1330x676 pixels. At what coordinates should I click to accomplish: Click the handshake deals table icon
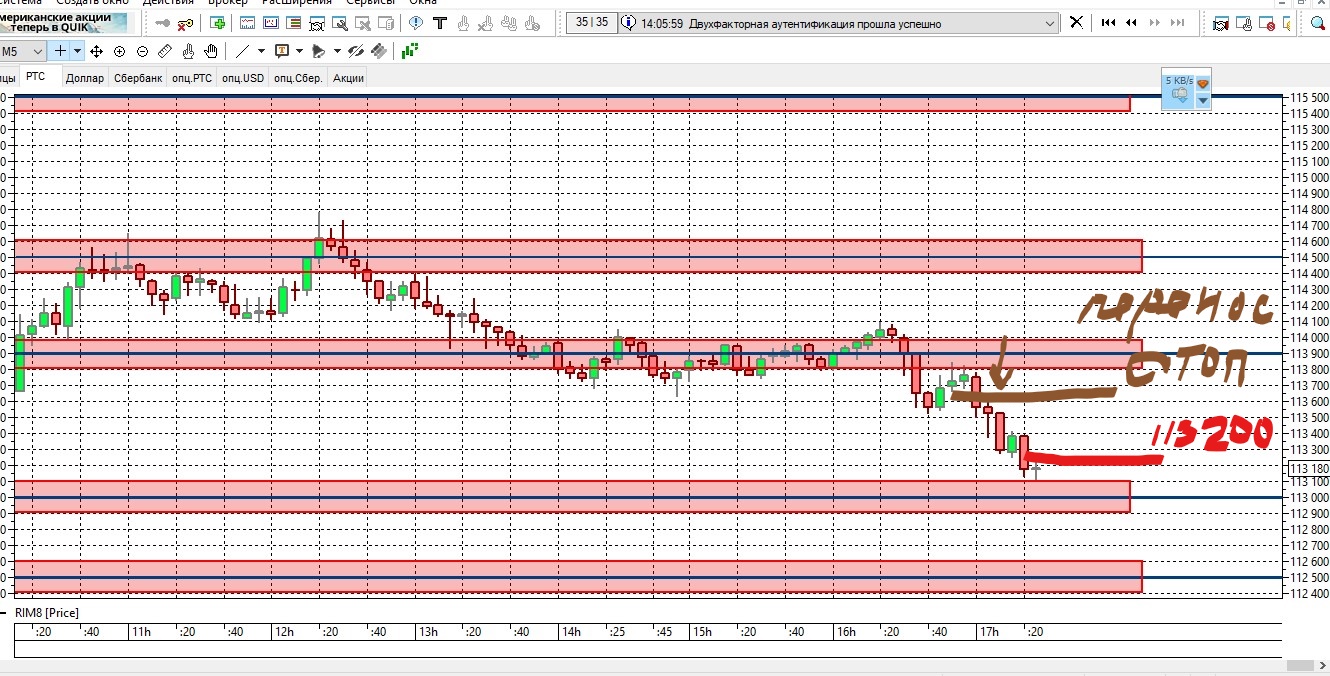tap(1221, 23)
